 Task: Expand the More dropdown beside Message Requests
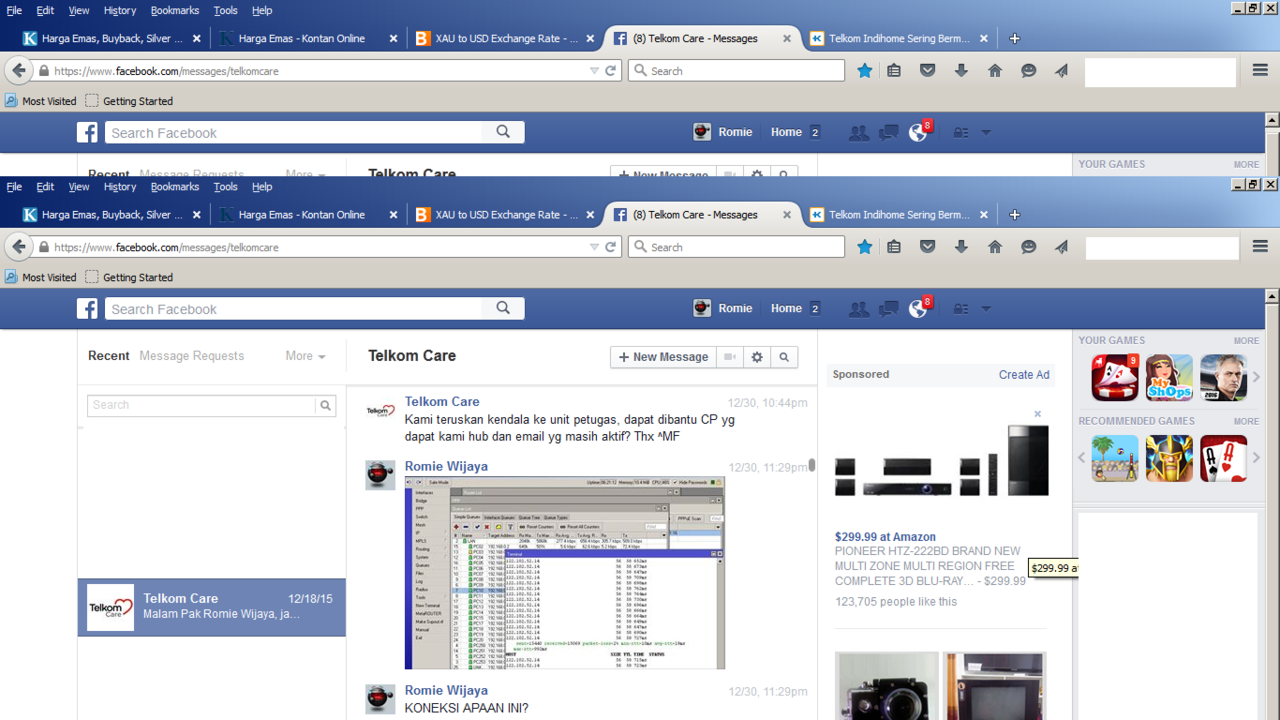(x=305, y=356)
